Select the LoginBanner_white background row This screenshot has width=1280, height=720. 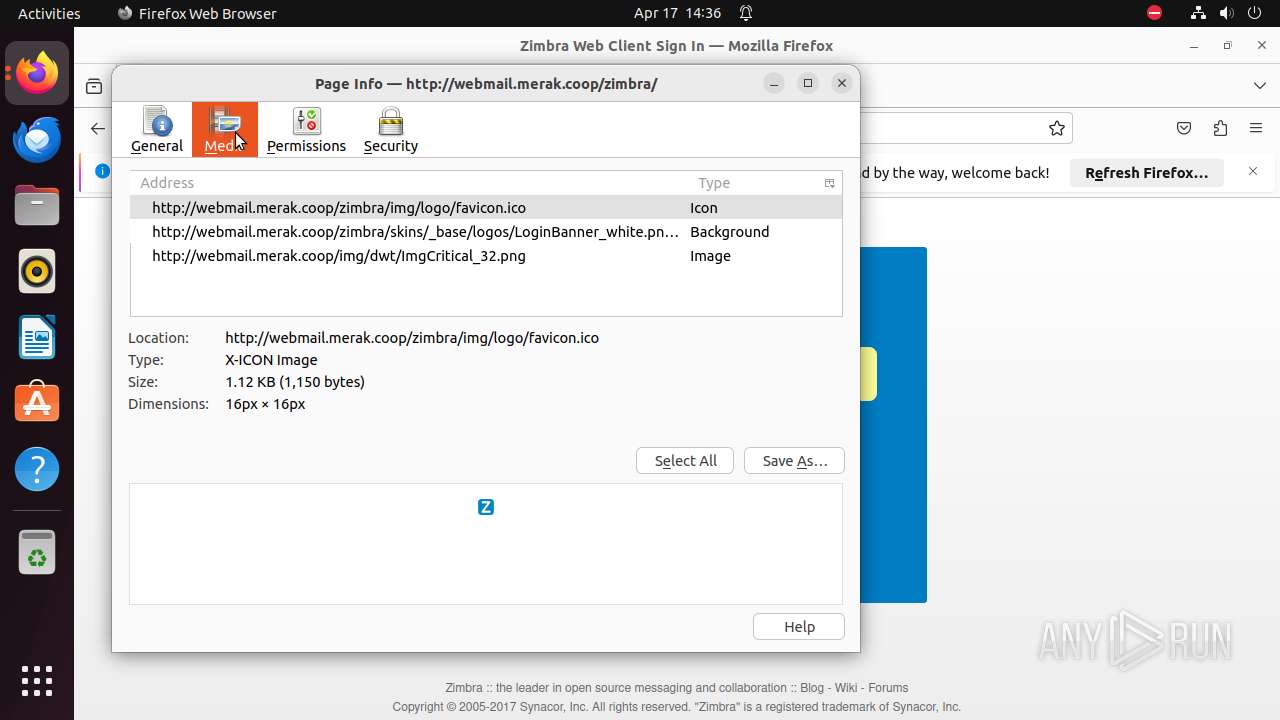486,232
